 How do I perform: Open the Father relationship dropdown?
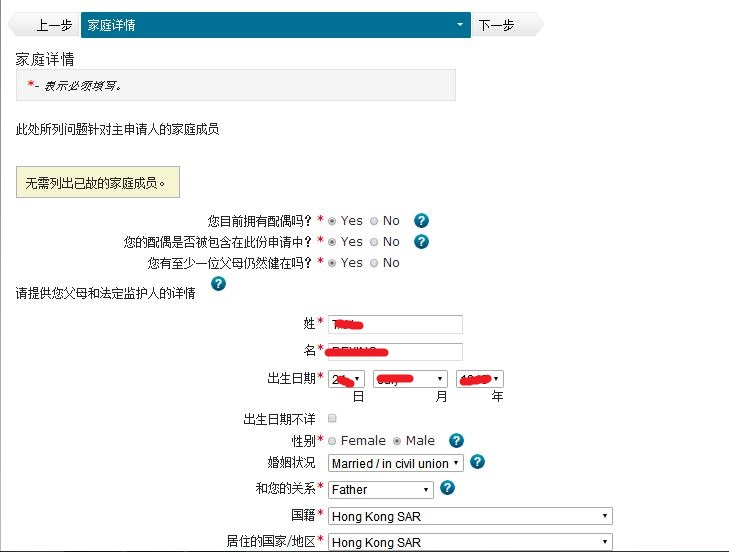380,490
